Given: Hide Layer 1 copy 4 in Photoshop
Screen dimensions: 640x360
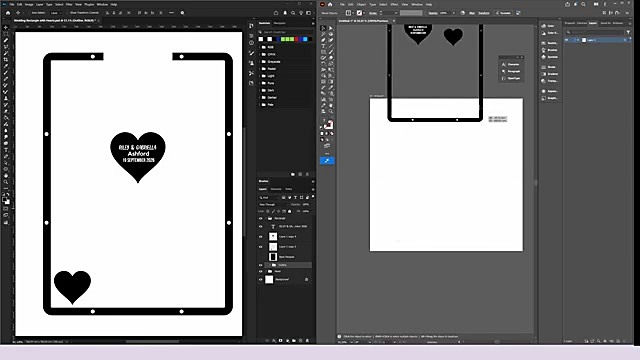Looking at the screenshot, I should 261,236.
